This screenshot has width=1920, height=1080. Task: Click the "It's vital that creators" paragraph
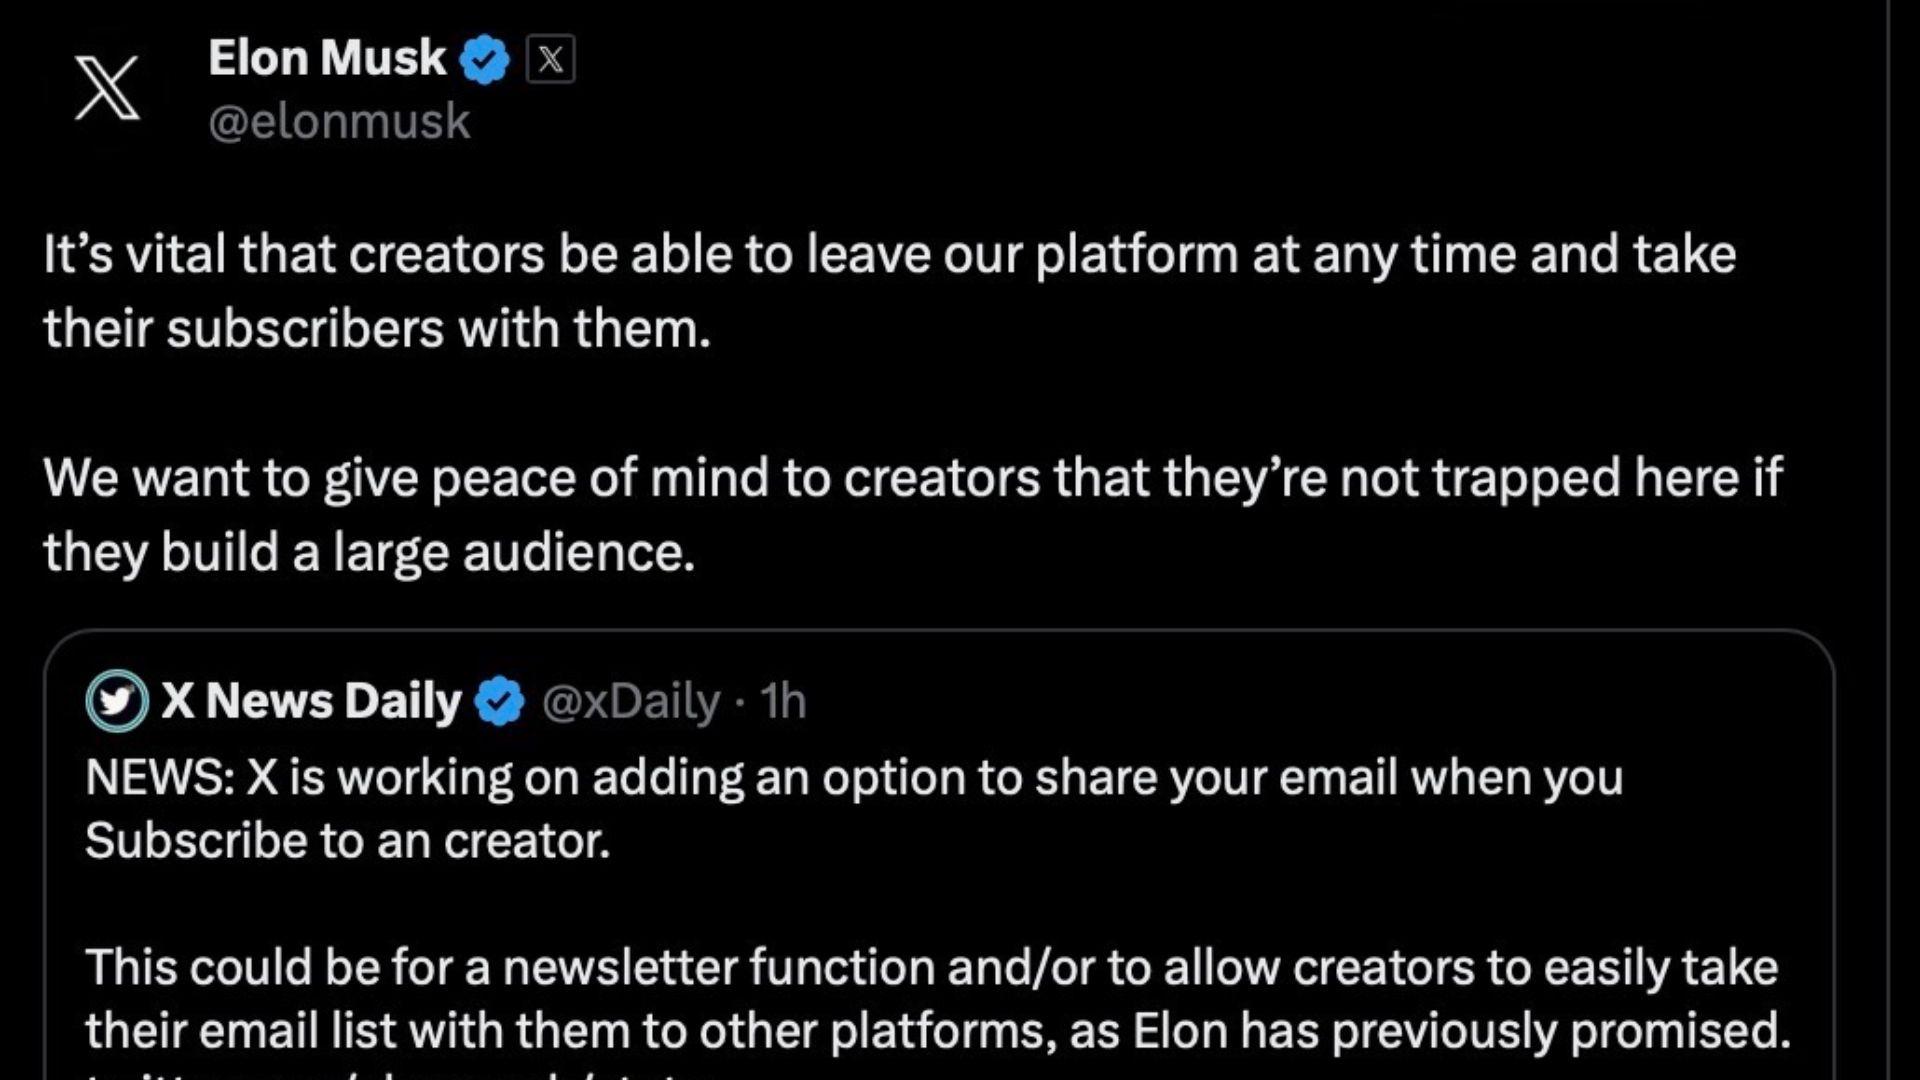click(x=889, y=255)
